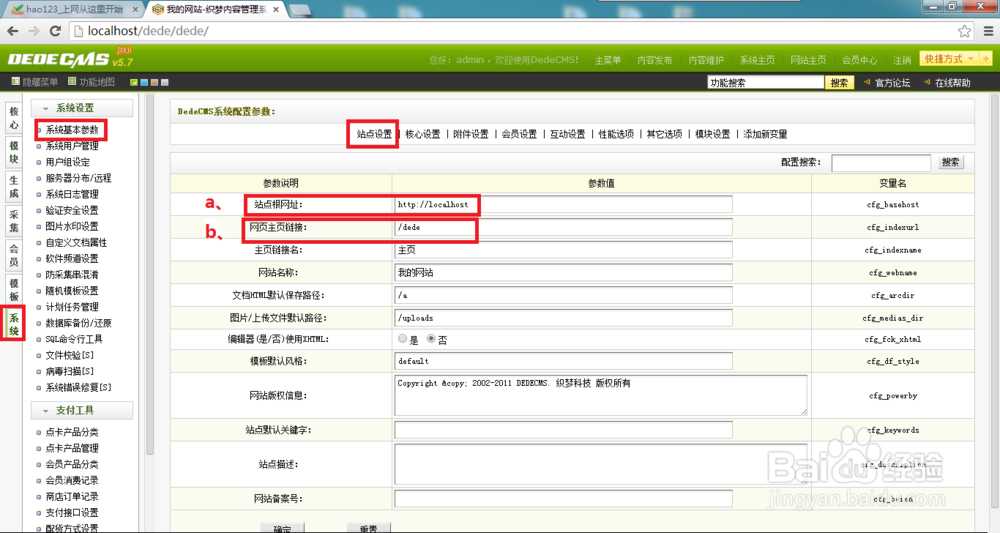
Task: Click the 搜索 button beside 功能搜索
Action: [x=839, y=82]
